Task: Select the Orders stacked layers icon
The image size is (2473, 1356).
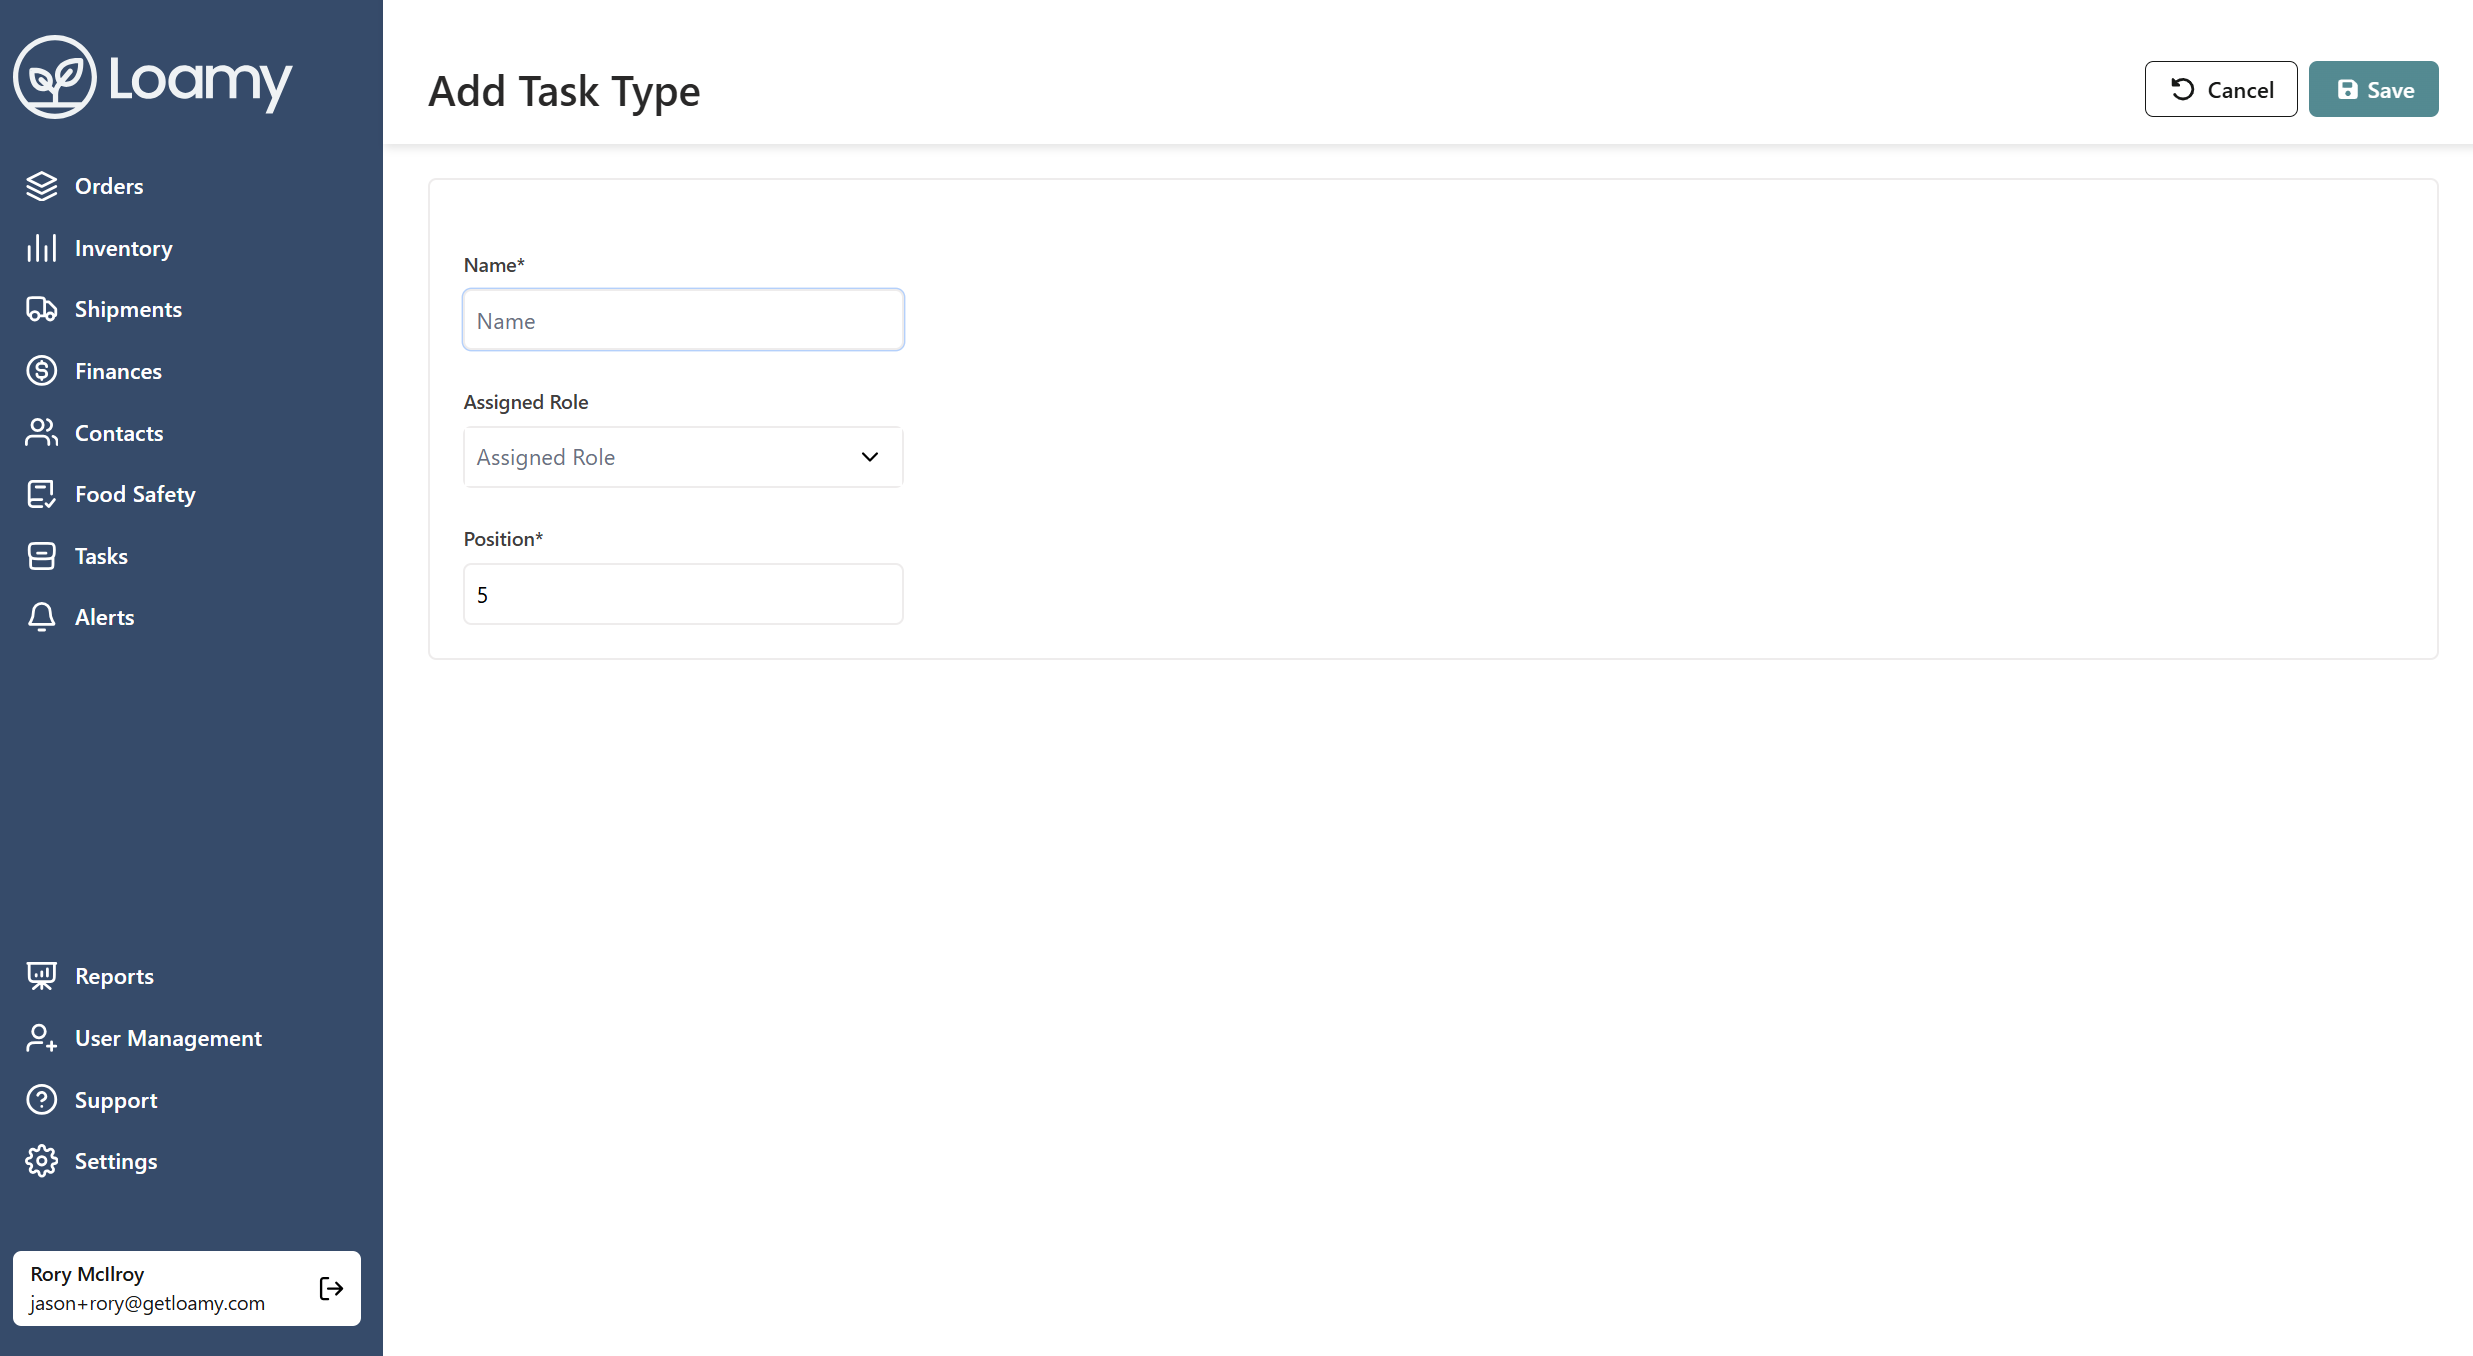Action: tap(41, 186)
